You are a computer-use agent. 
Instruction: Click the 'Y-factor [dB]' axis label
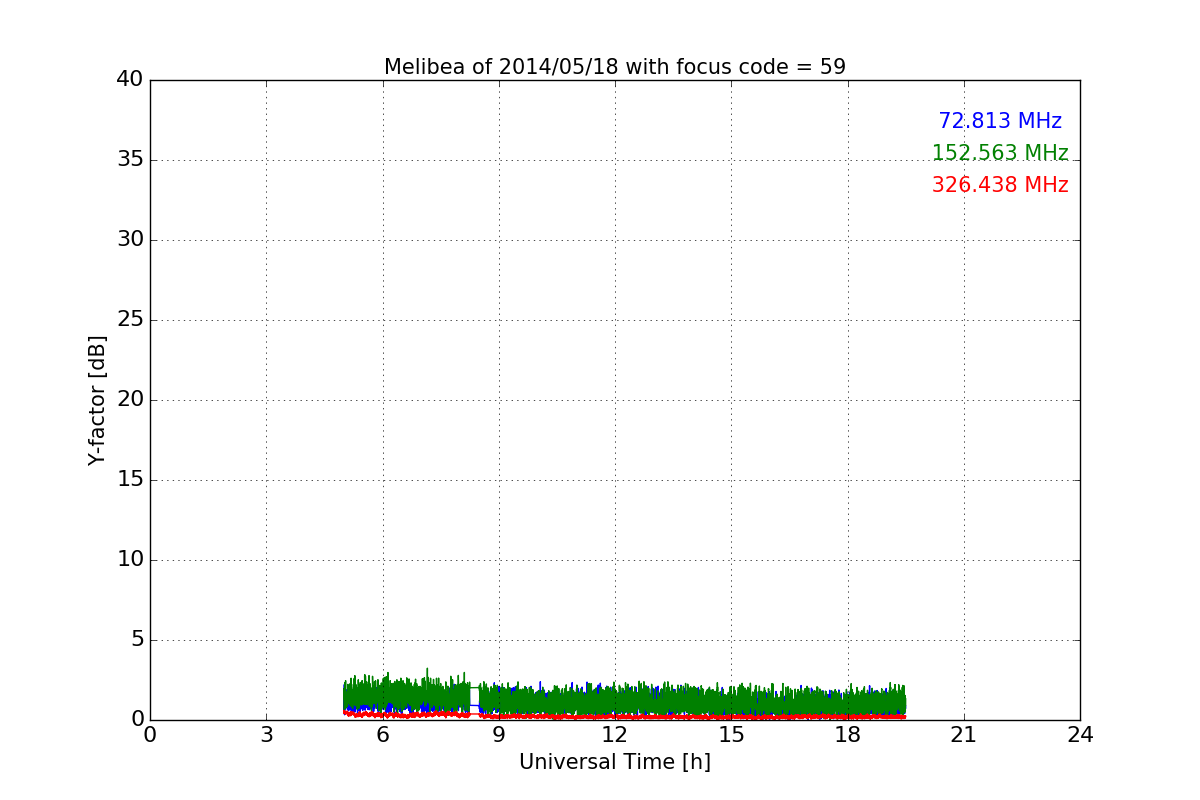coord(97,400)
